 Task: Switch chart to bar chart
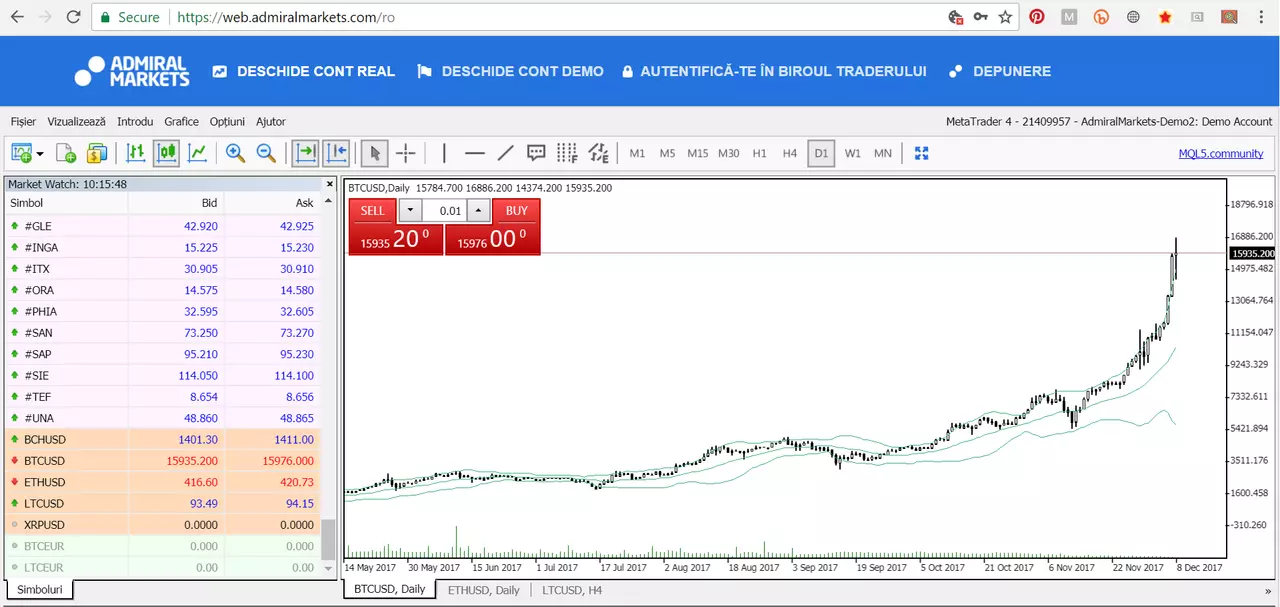137,153
